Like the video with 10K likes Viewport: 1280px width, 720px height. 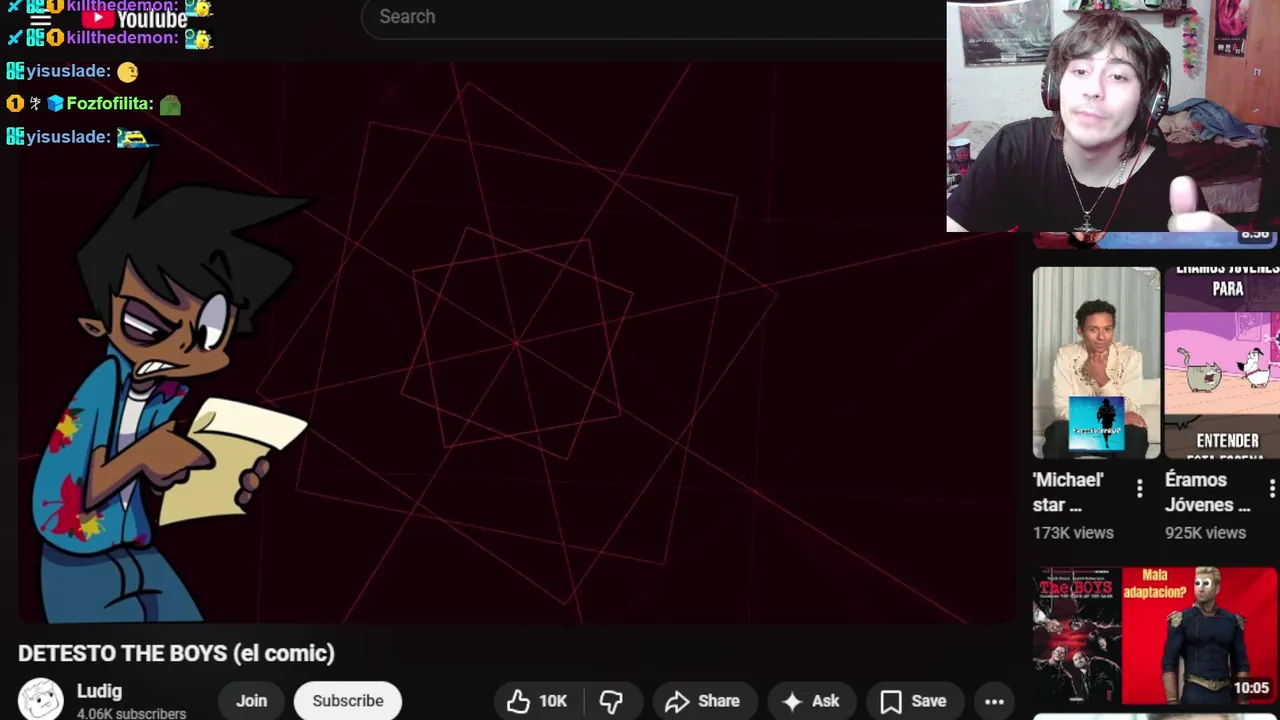[x=538, y=701]
